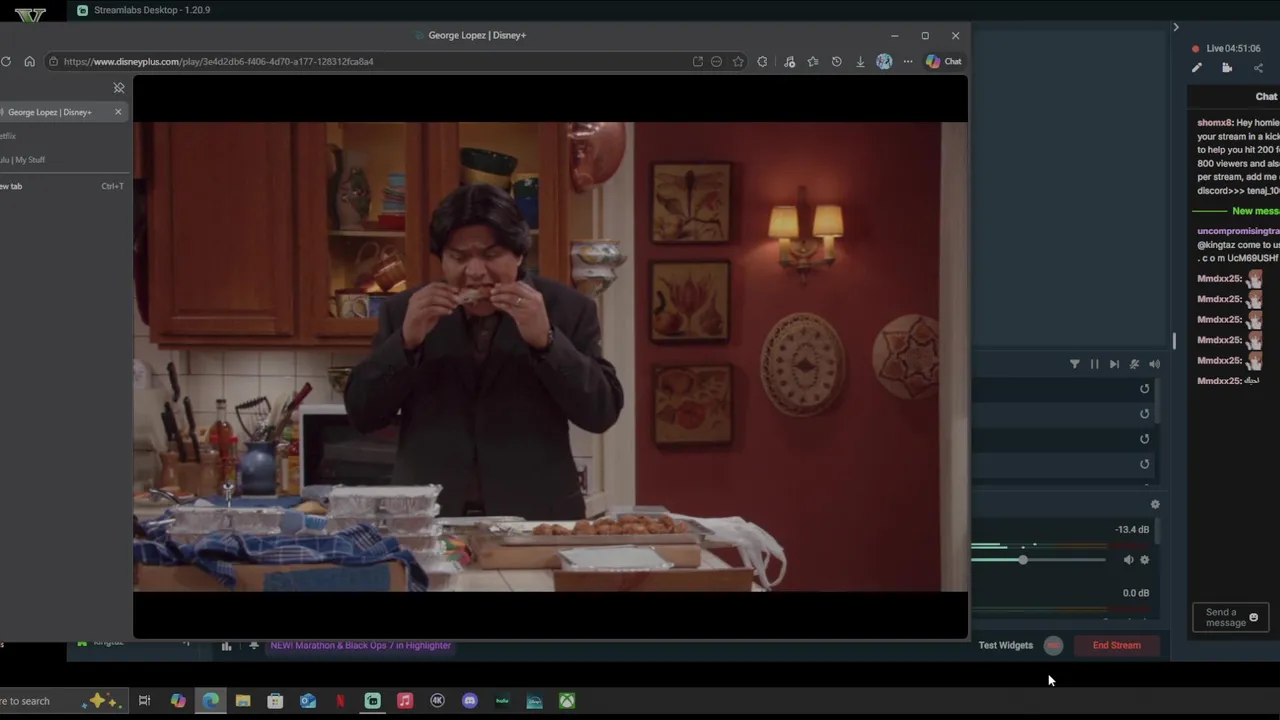The height and width of the screenshot is (720, 1280).
Task: Toggle the REC recording button
Action: pos(1053,645)
